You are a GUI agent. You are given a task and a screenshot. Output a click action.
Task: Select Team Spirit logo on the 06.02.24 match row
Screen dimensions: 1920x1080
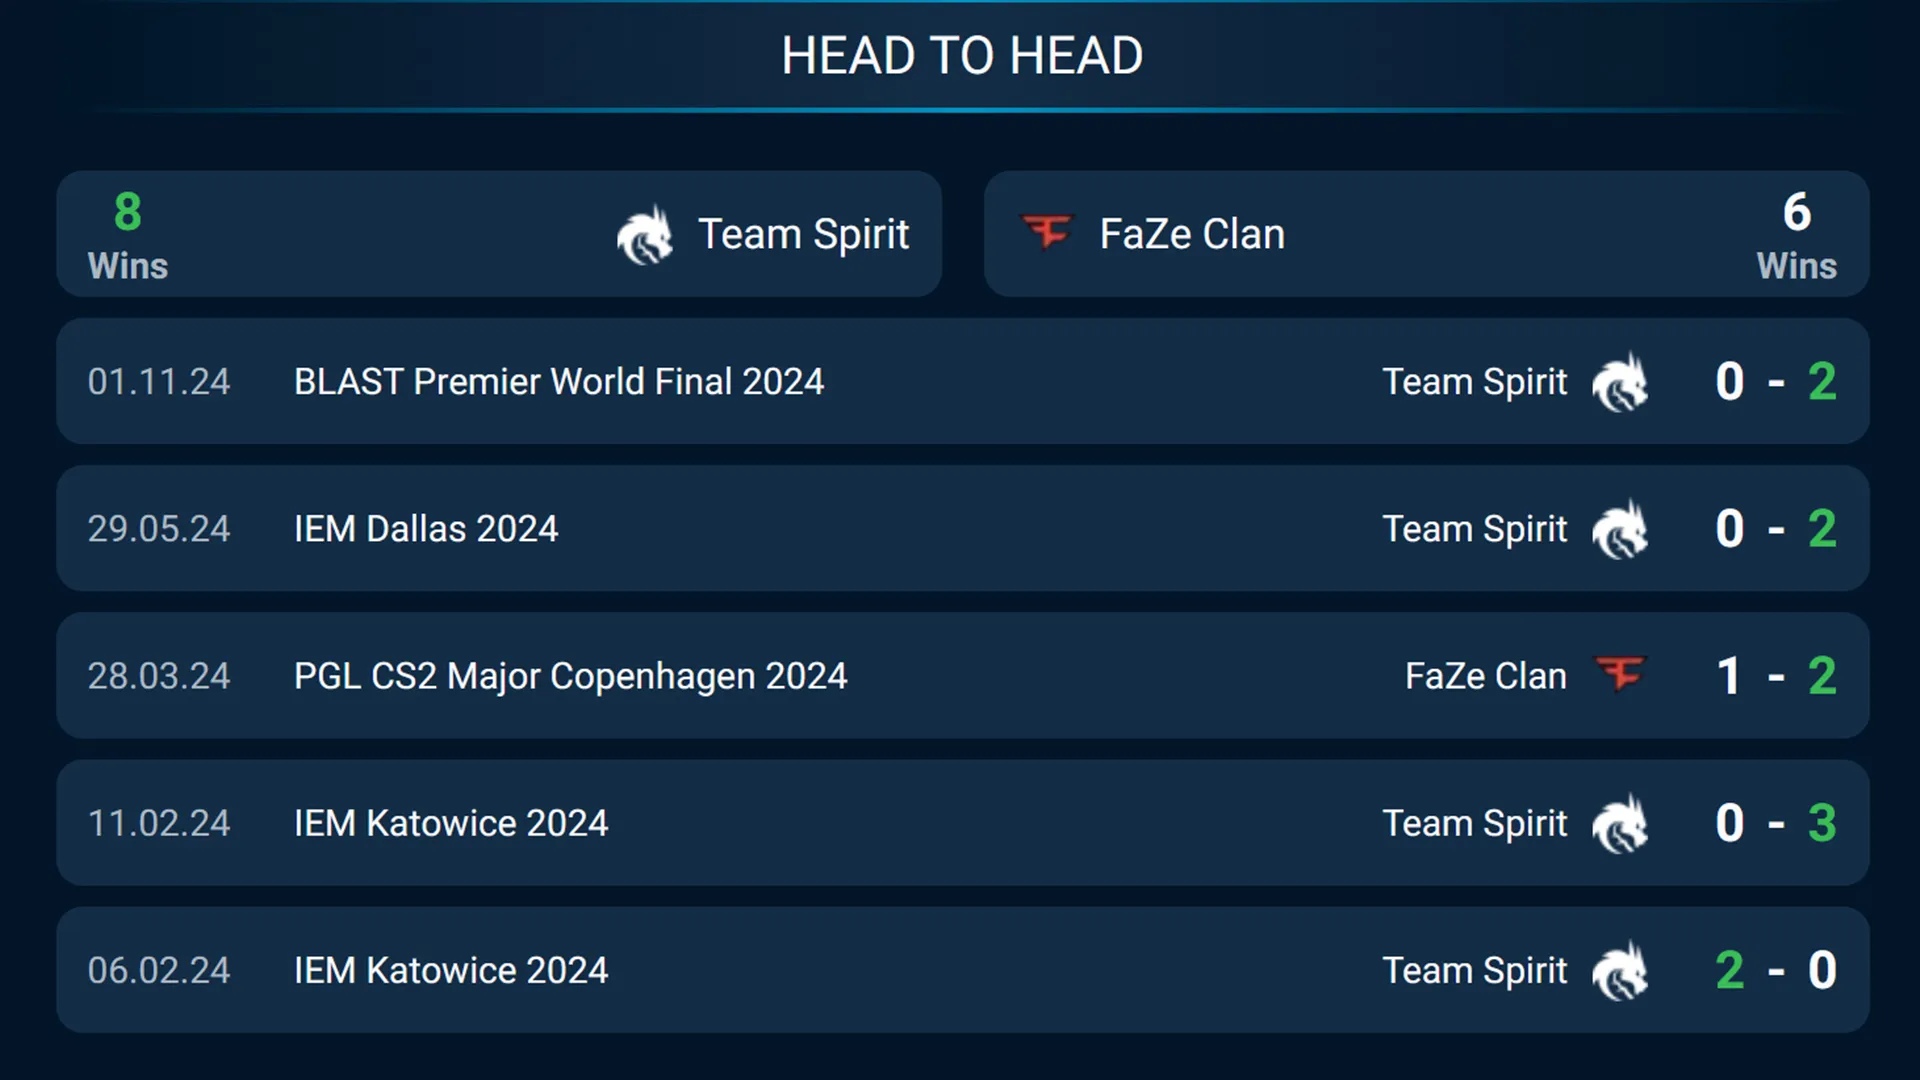(x=1620, y=969)
